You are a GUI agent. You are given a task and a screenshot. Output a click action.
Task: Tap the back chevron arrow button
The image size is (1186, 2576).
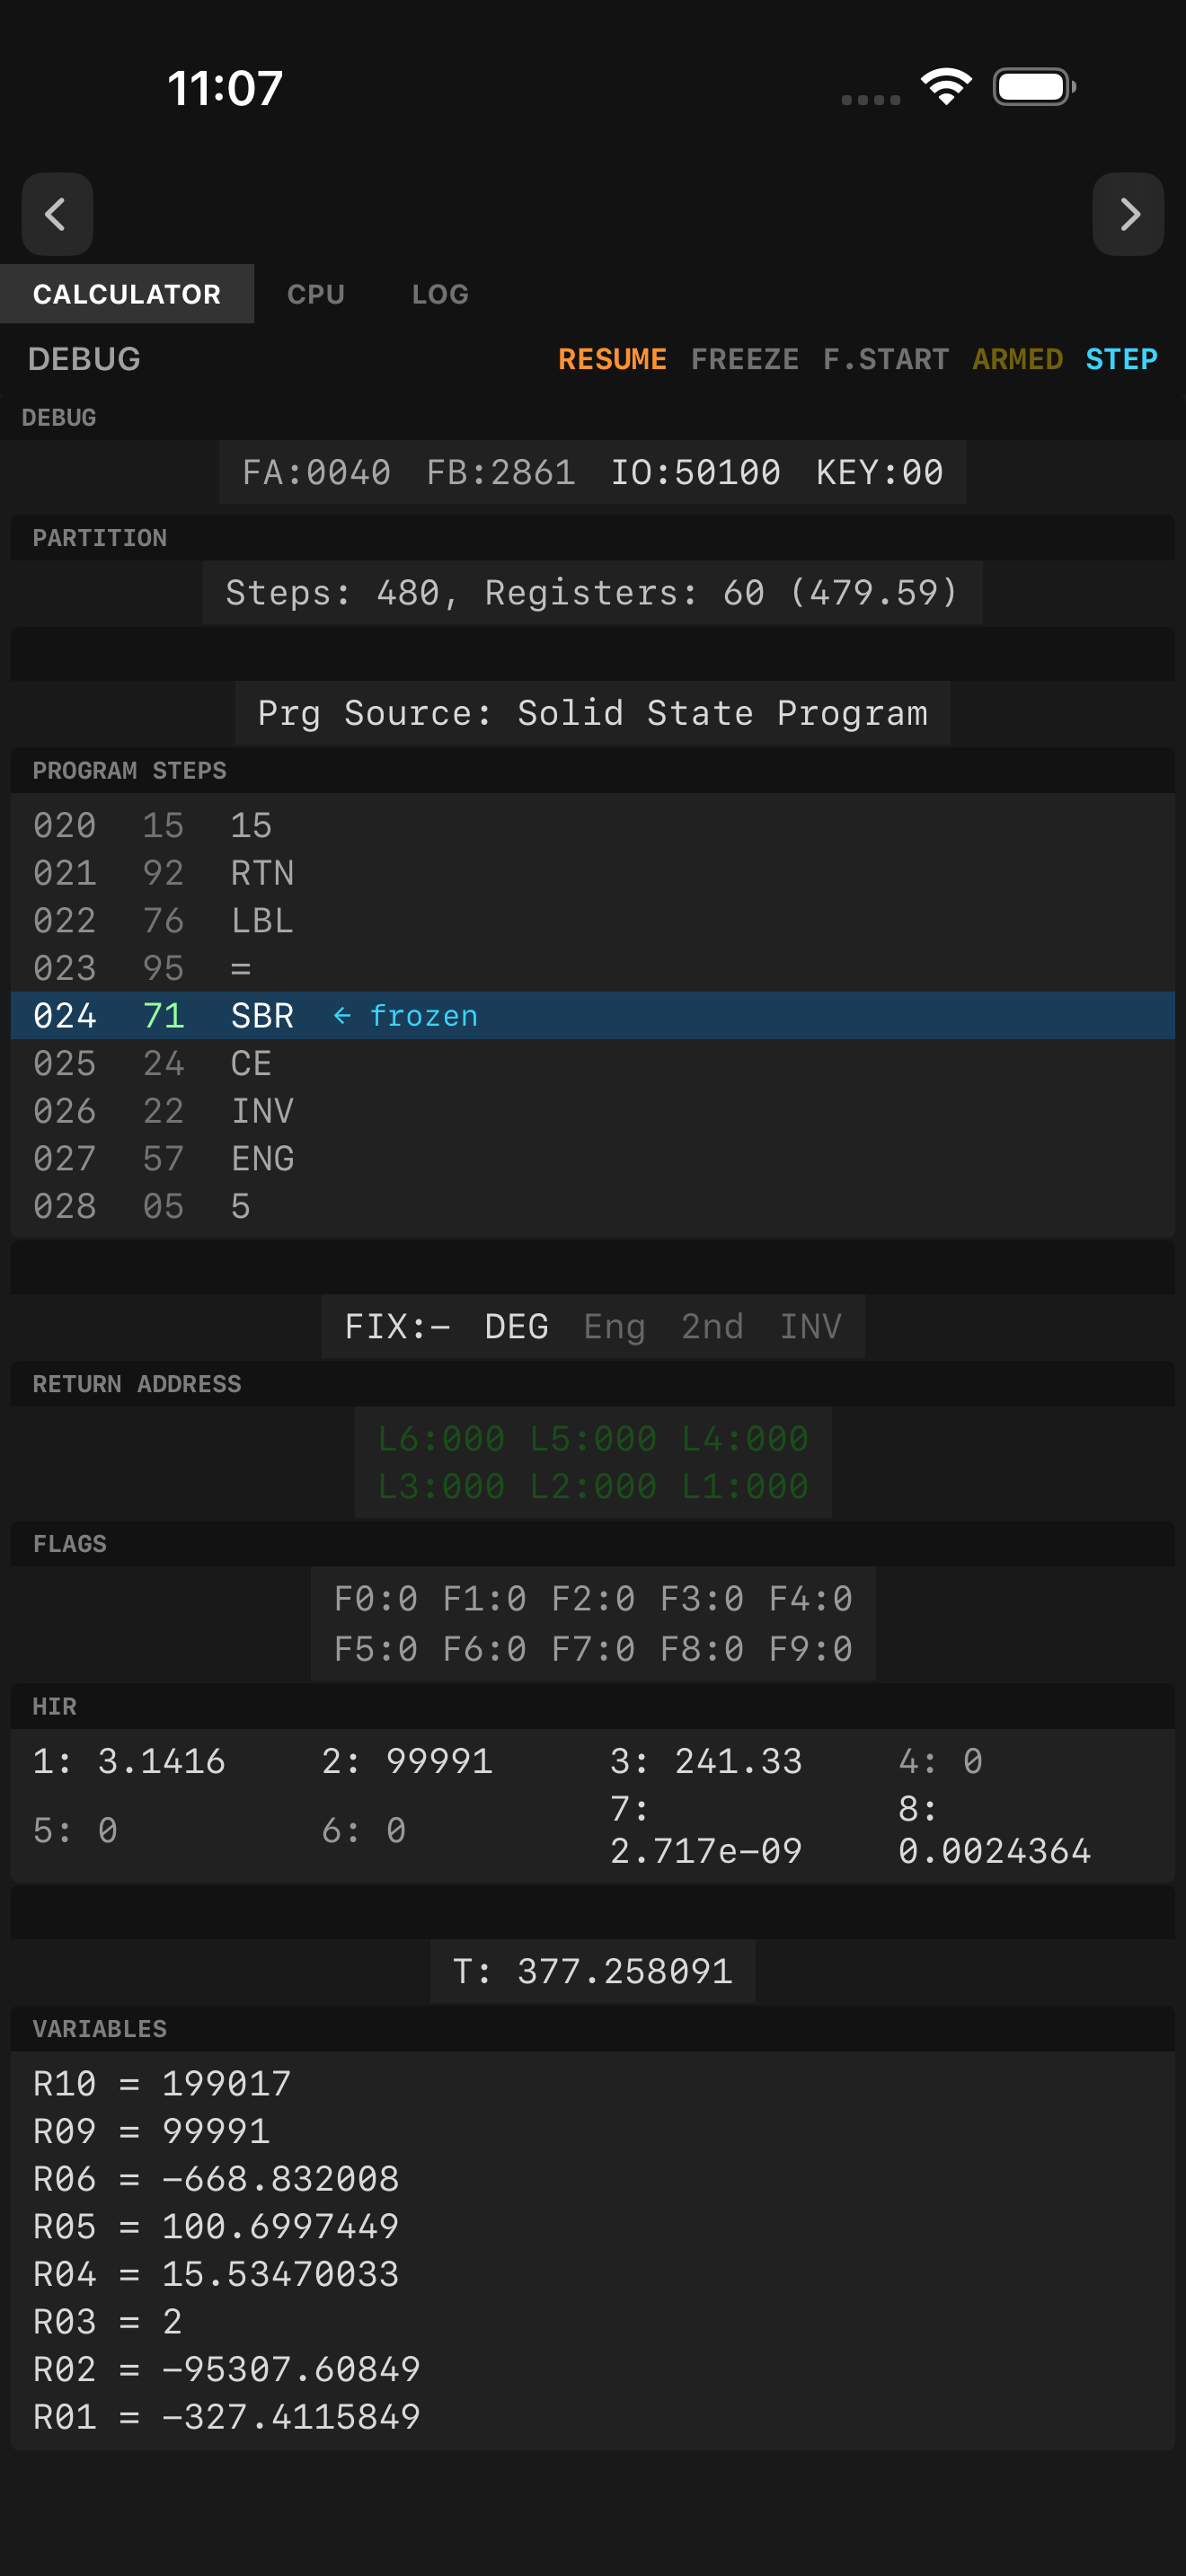pyautogui.click(x=57, y=214)
